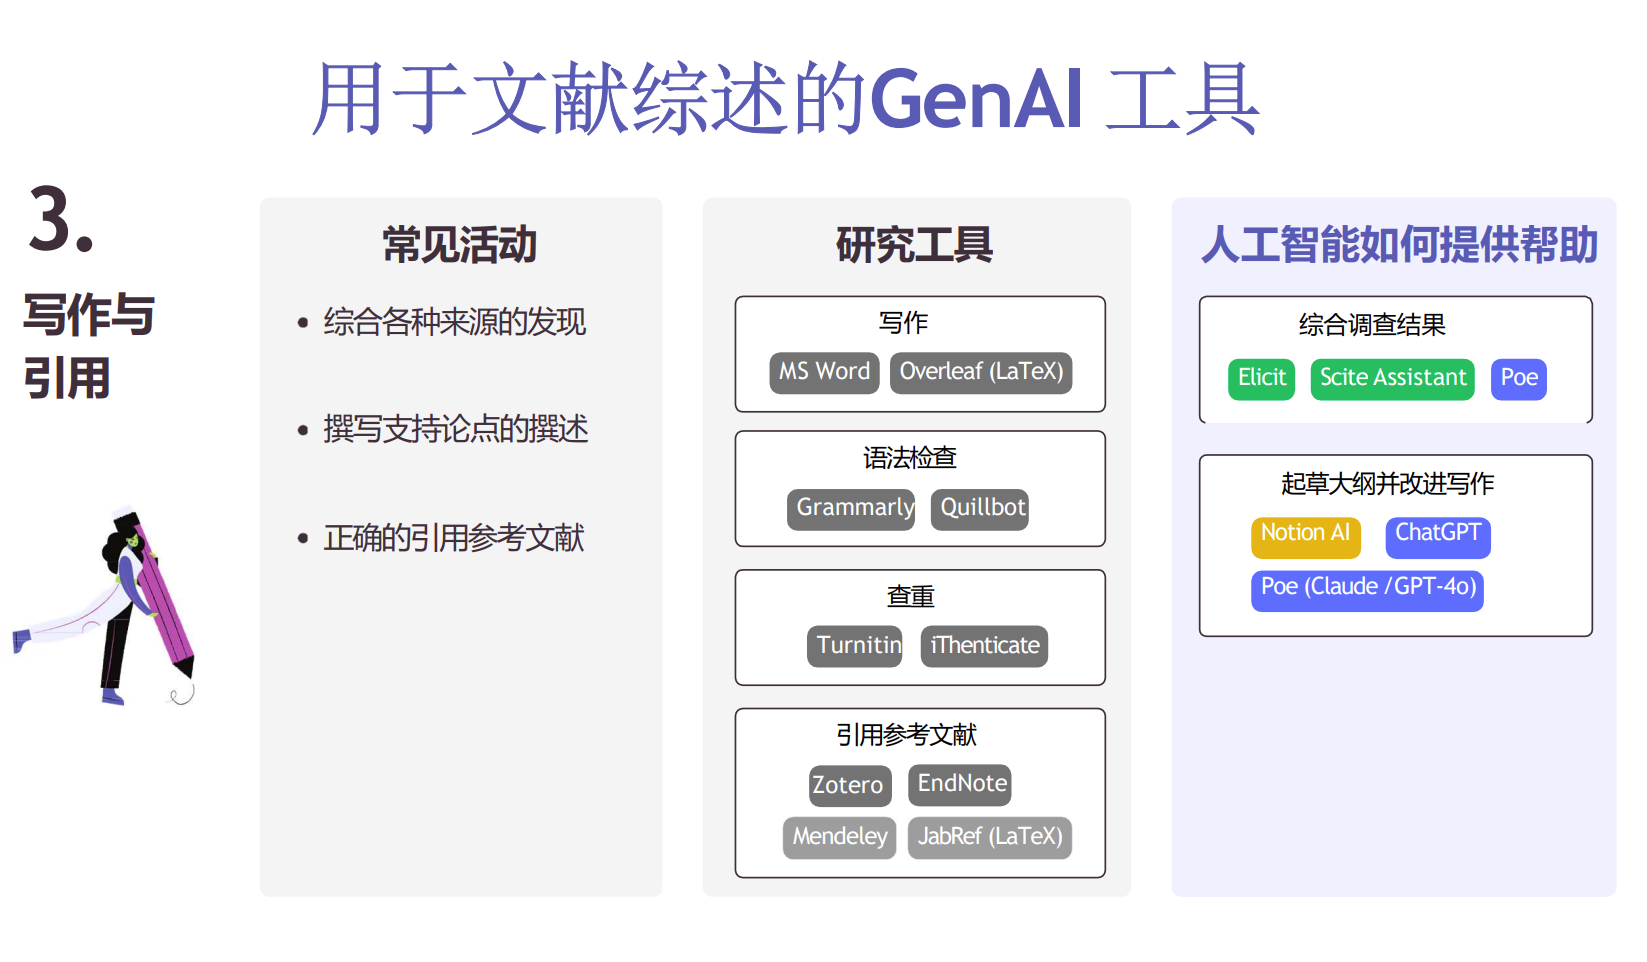This screenshot has width=1647, height=962.
Task: Select the Turnitin tag
Action: pos(855,646)
